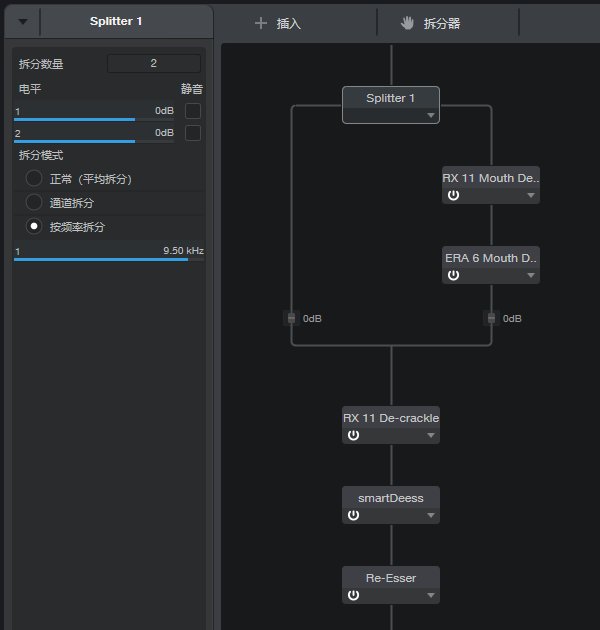
Task: Open RX 11 De-crackle menu arrow
Action: point(431,435)
